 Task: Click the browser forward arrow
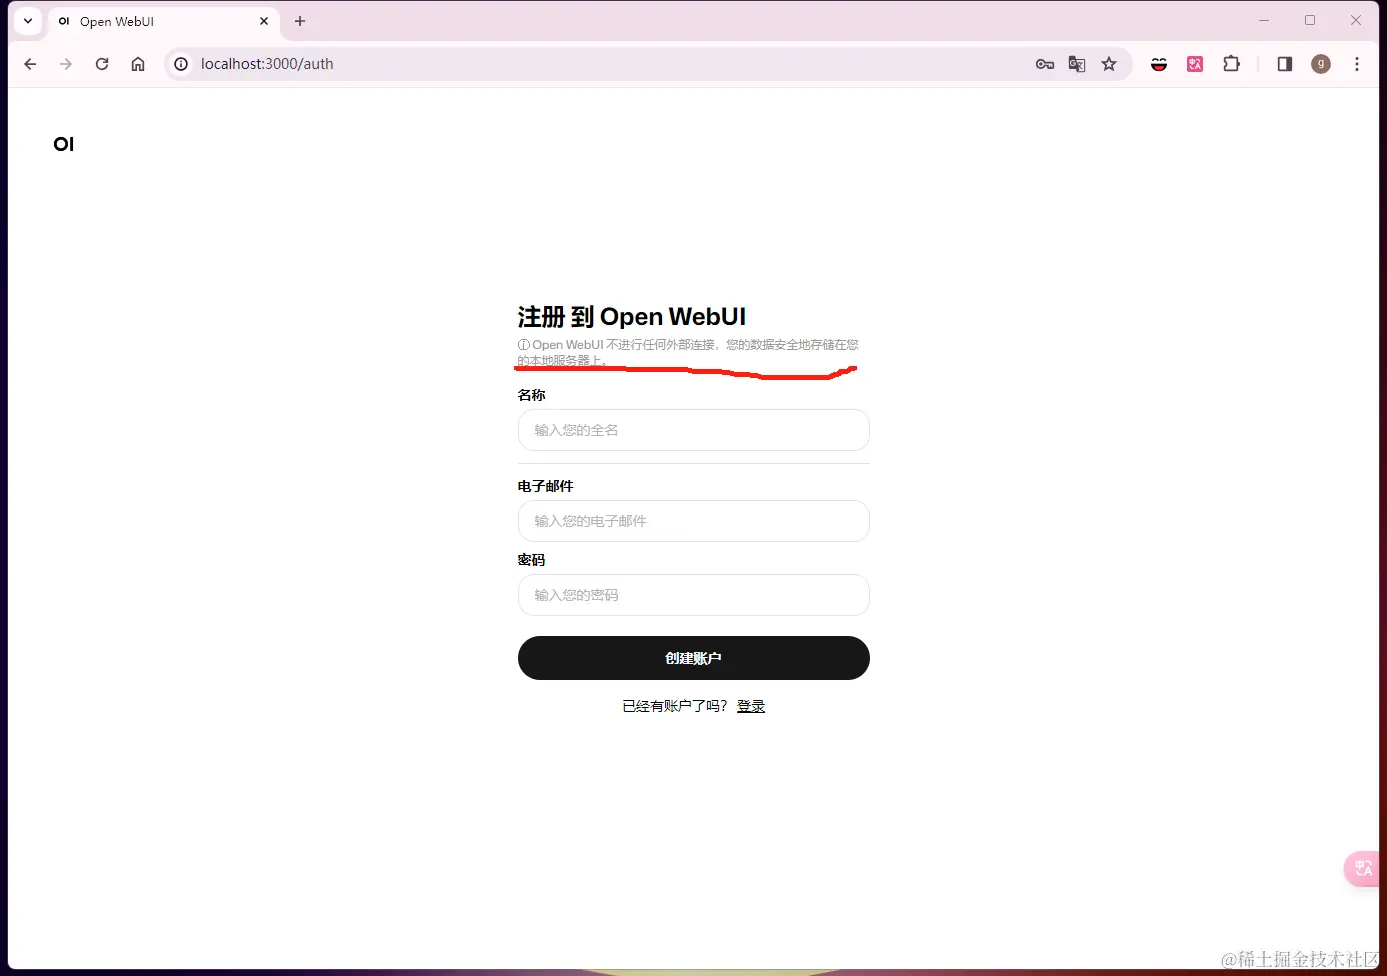click(x=66, y=64)
